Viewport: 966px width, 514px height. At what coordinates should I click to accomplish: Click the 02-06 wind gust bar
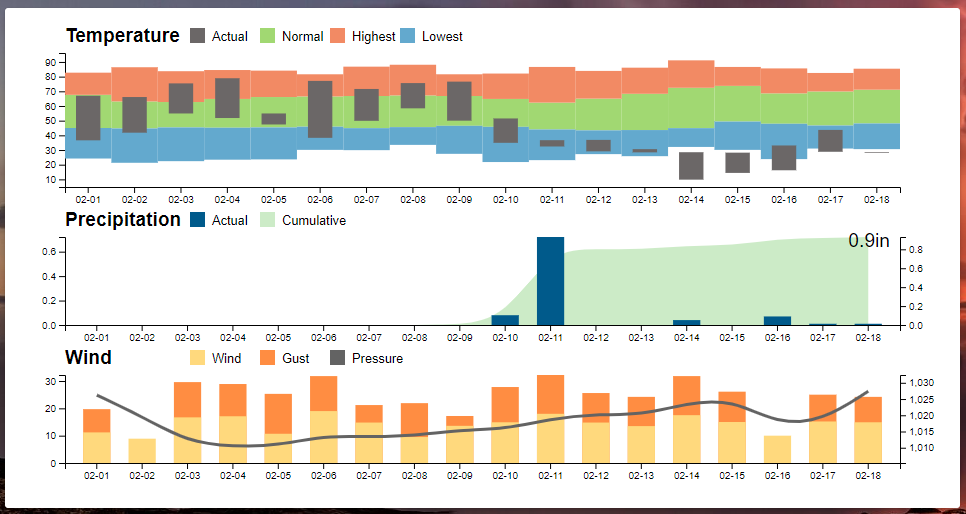click(324, 393)
